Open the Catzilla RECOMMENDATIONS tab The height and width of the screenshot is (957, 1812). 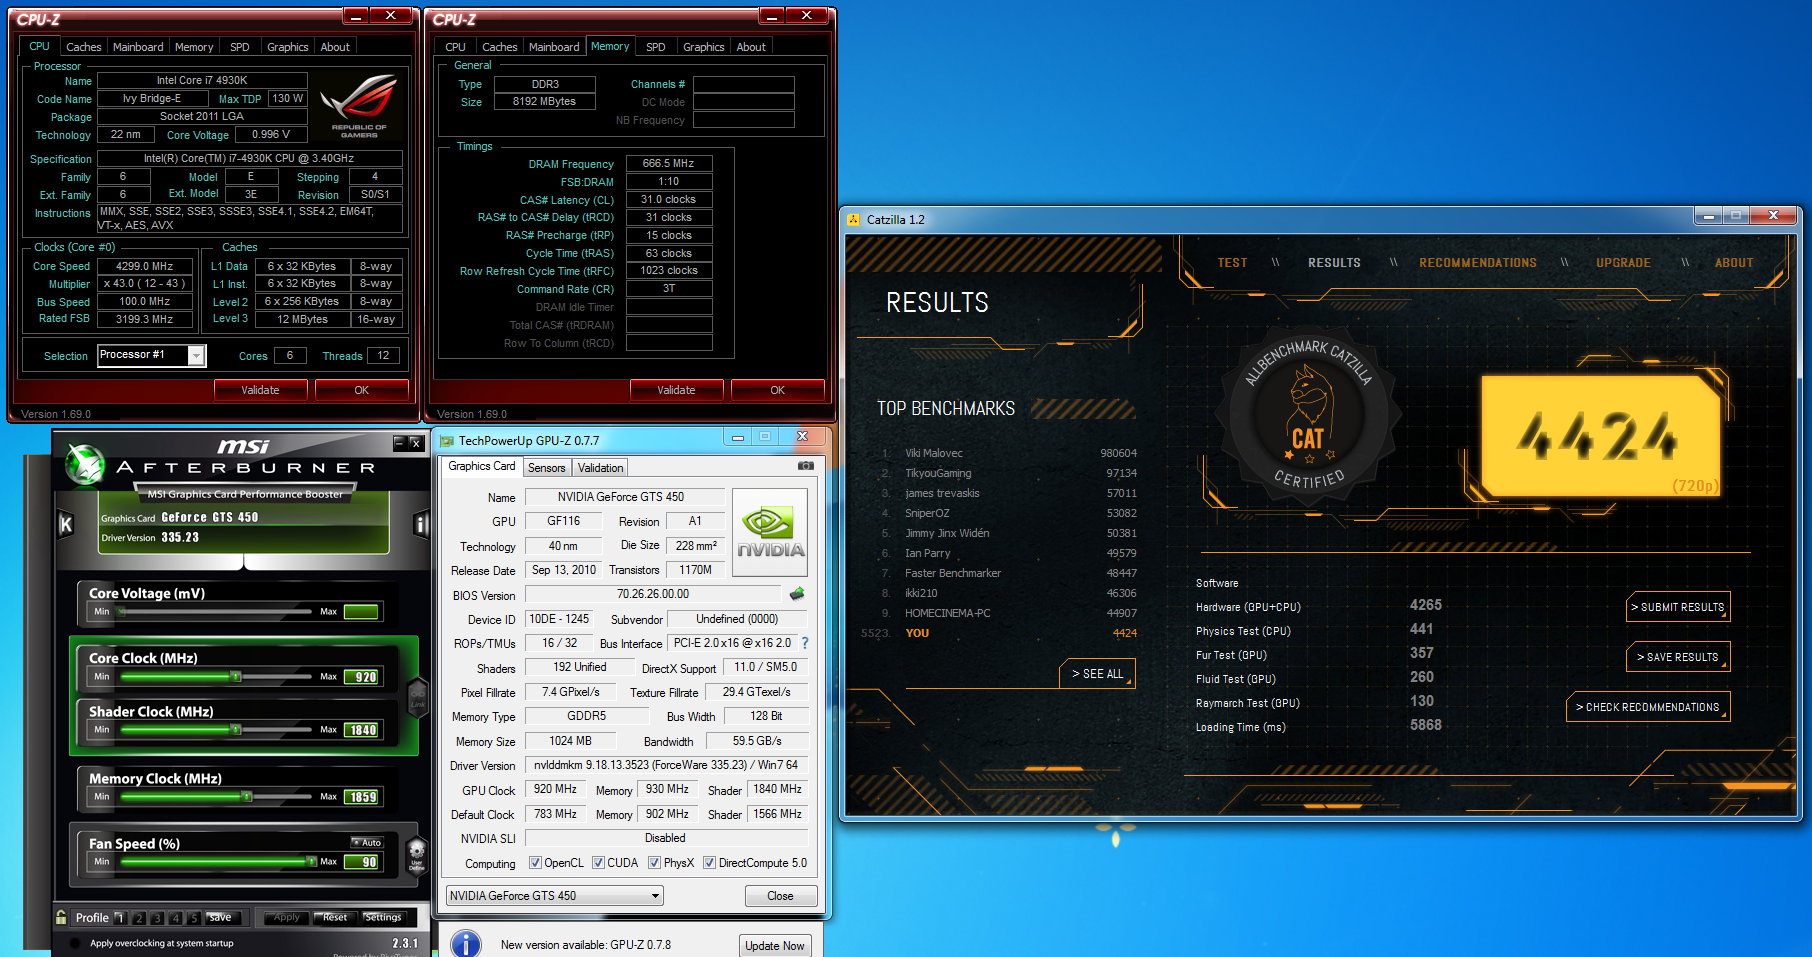[1477, 263]
